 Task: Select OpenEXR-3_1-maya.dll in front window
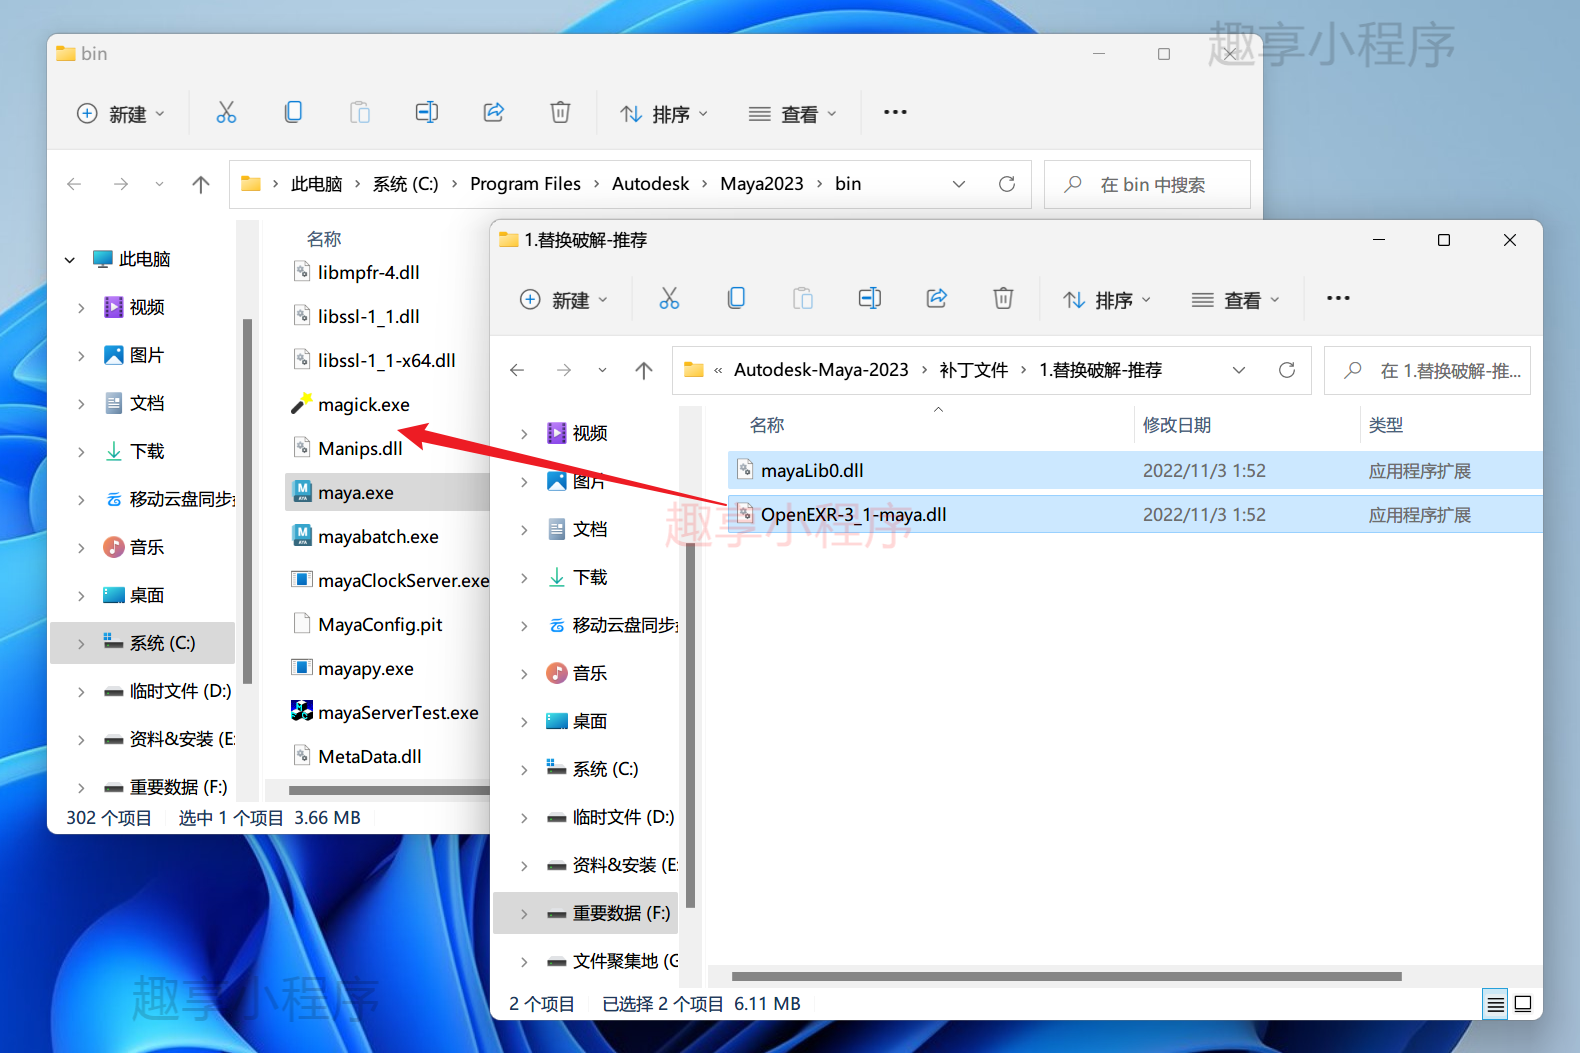tap(1135, 514)
